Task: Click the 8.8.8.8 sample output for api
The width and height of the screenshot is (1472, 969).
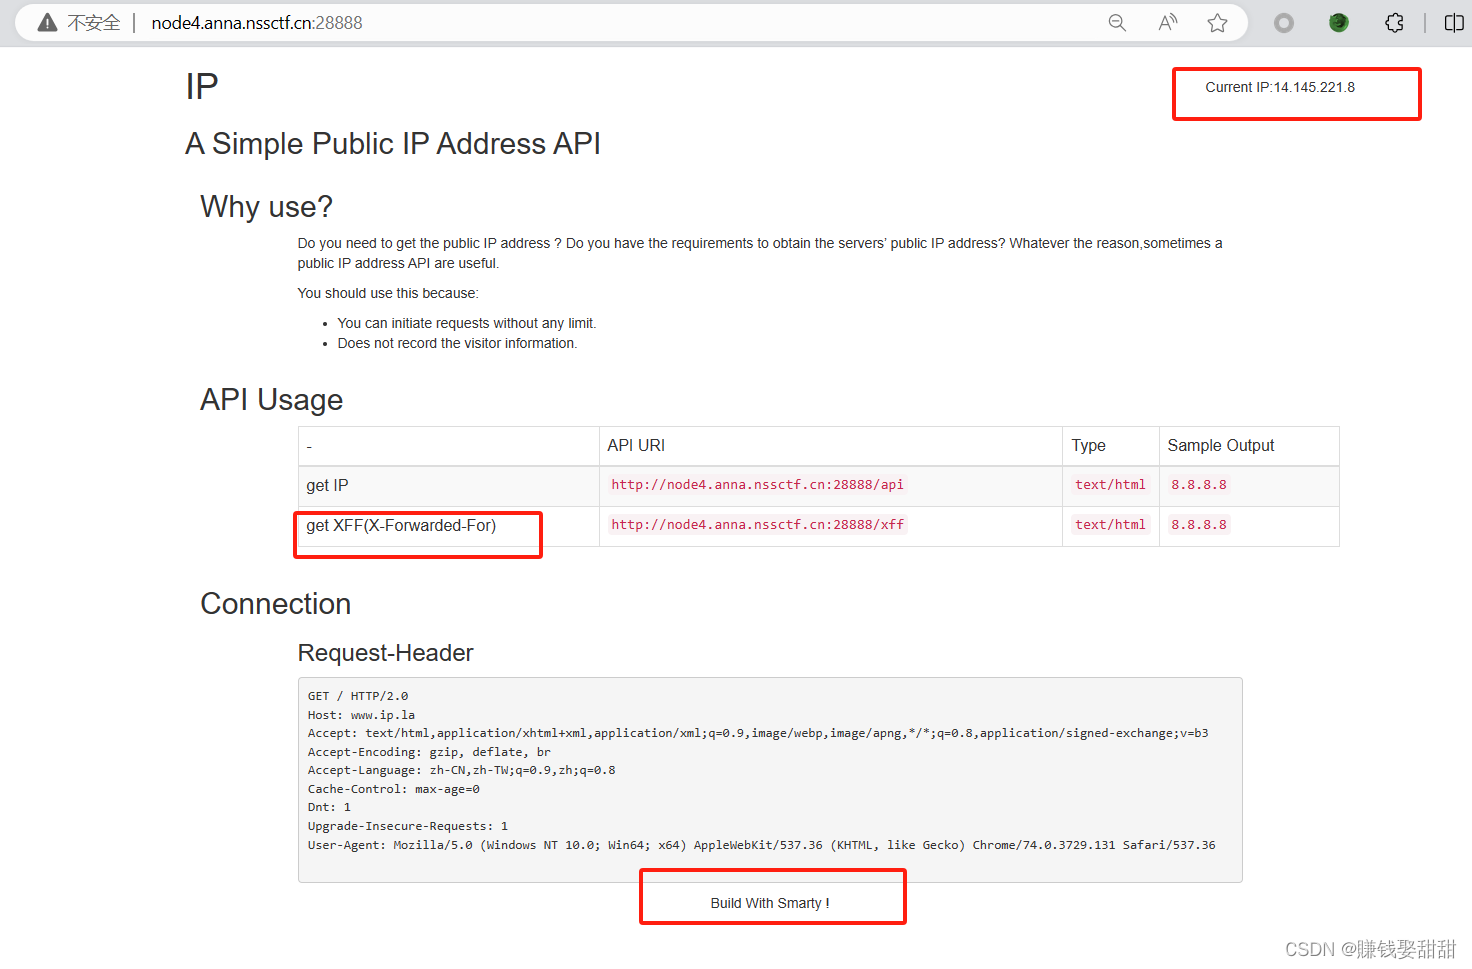Action: pos(1199,484)
